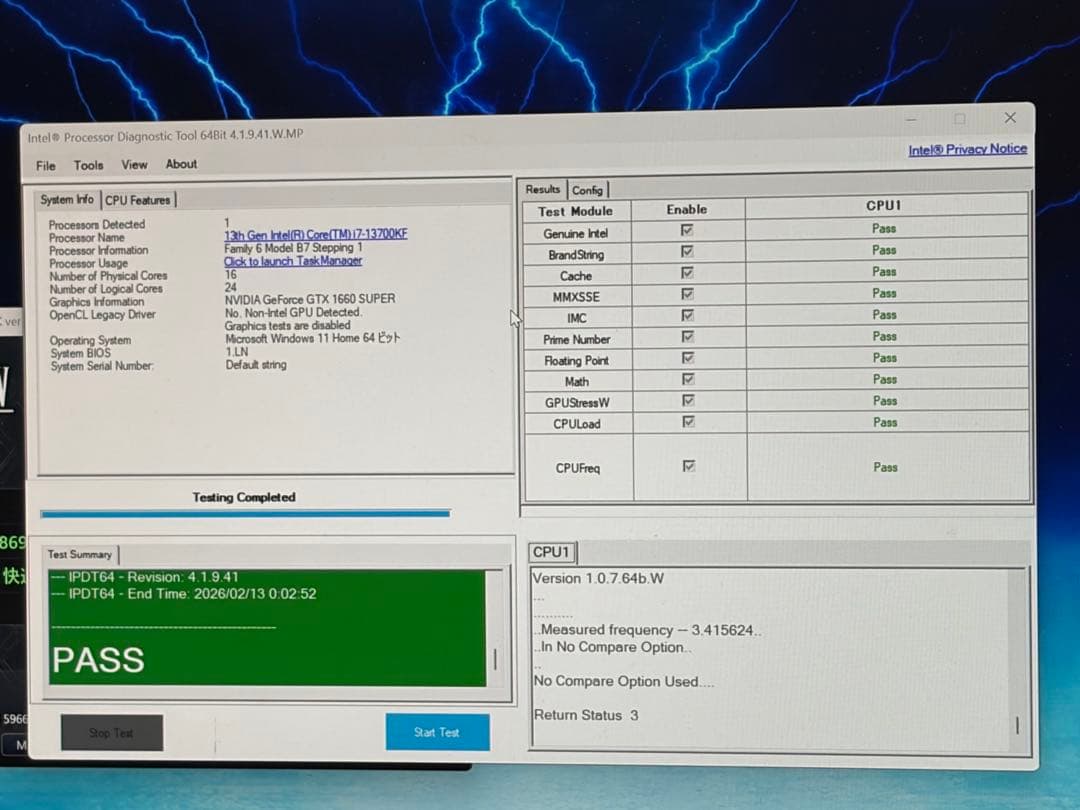Disable the MMXSSE test module
Image resolution: width=1080 pixels, height=810 pixels.
pyautogui.click(x=687, y=293)
